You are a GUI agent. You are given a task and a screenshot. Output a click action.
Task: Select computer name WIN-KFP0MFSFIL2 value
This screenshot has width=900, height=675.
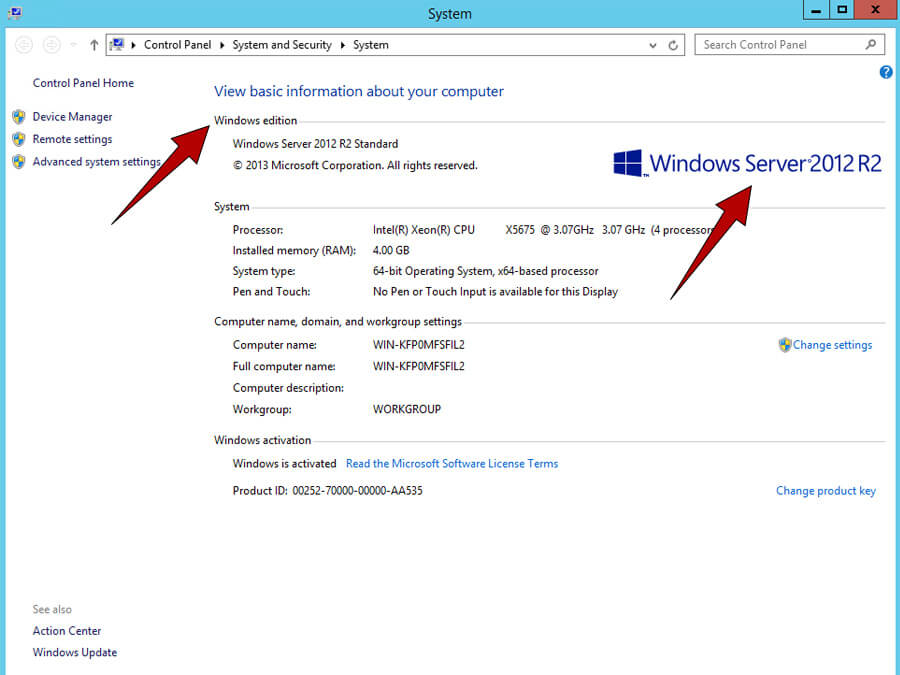[418, 345]
